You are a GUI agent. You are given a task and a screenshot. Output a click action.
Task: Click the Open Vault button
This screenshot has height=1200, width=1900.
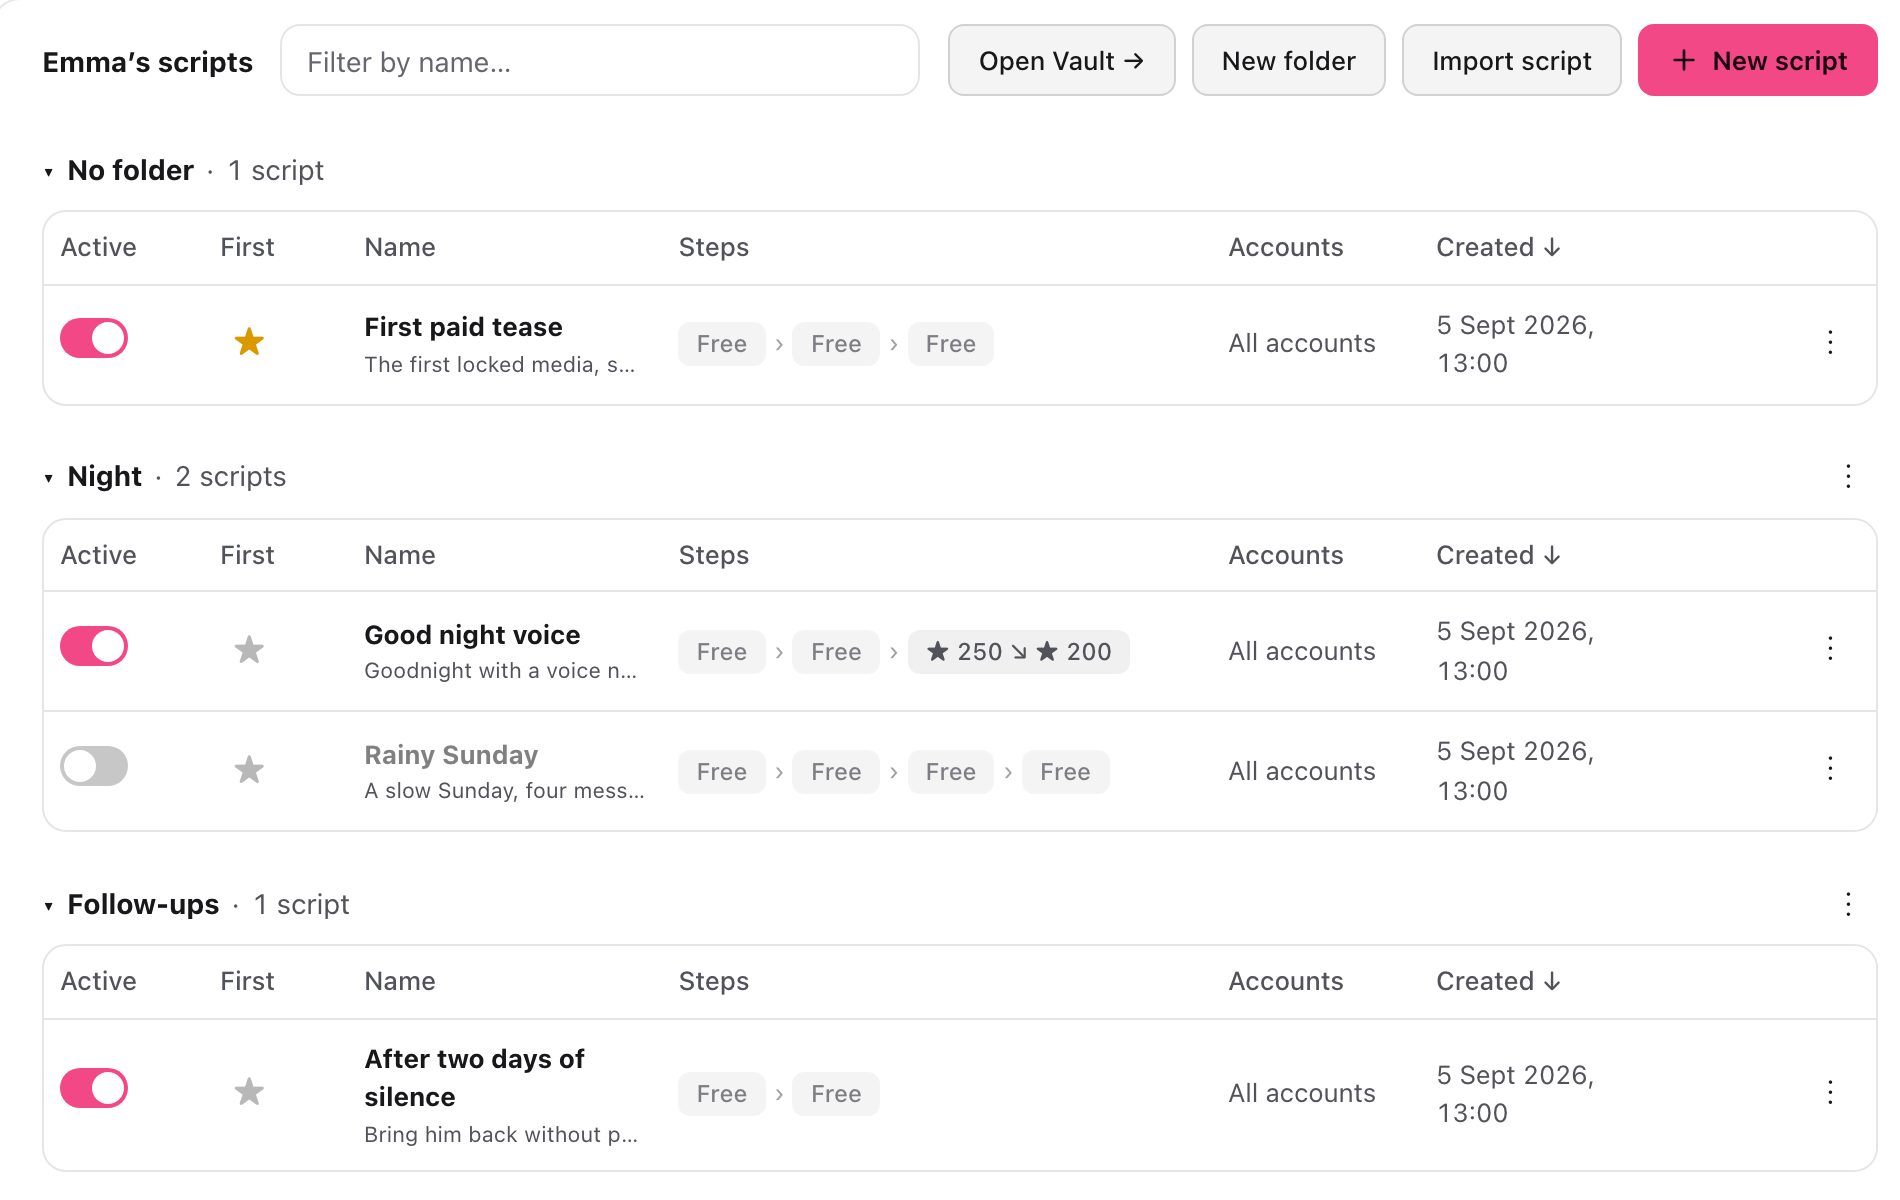(x=1061, y=60)
